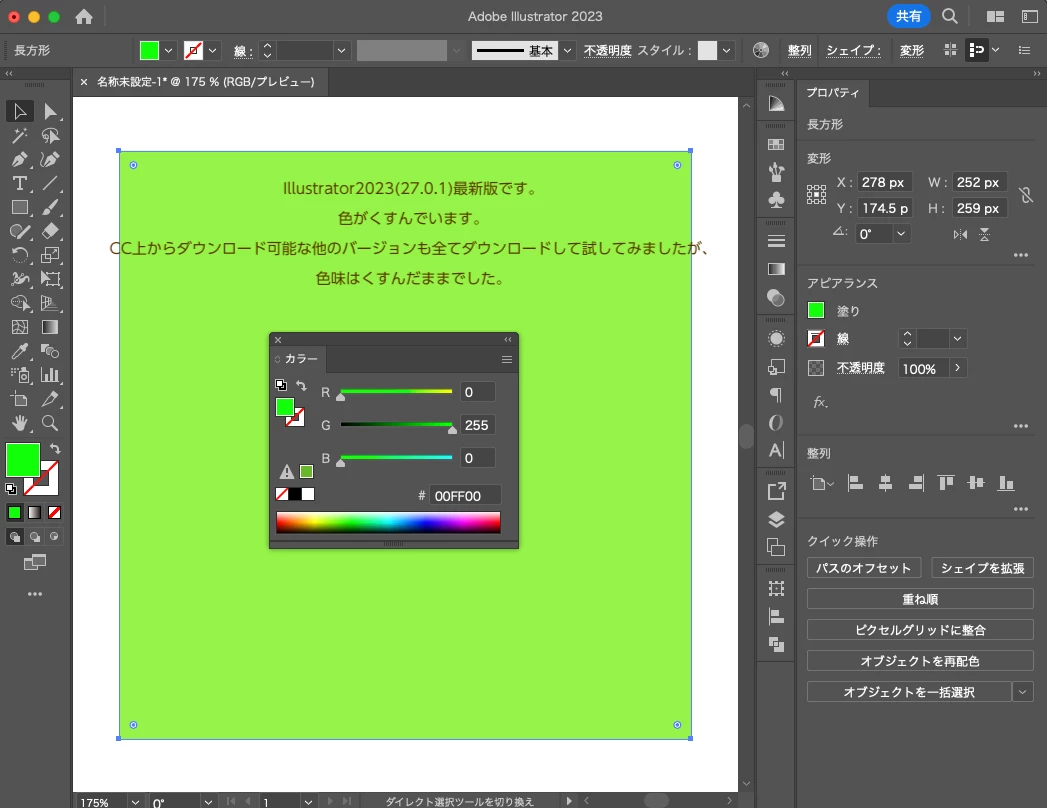Open the Layers panel icon in dock
This screenshot has height=808, width=1047.
[776, 519]
